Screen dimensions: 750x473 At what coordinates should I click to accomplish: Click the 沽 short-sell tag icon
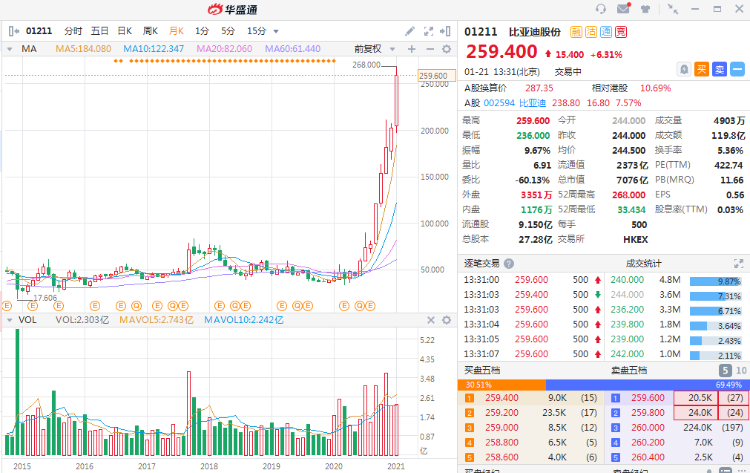pyautogui.click(x=591, y=32)
